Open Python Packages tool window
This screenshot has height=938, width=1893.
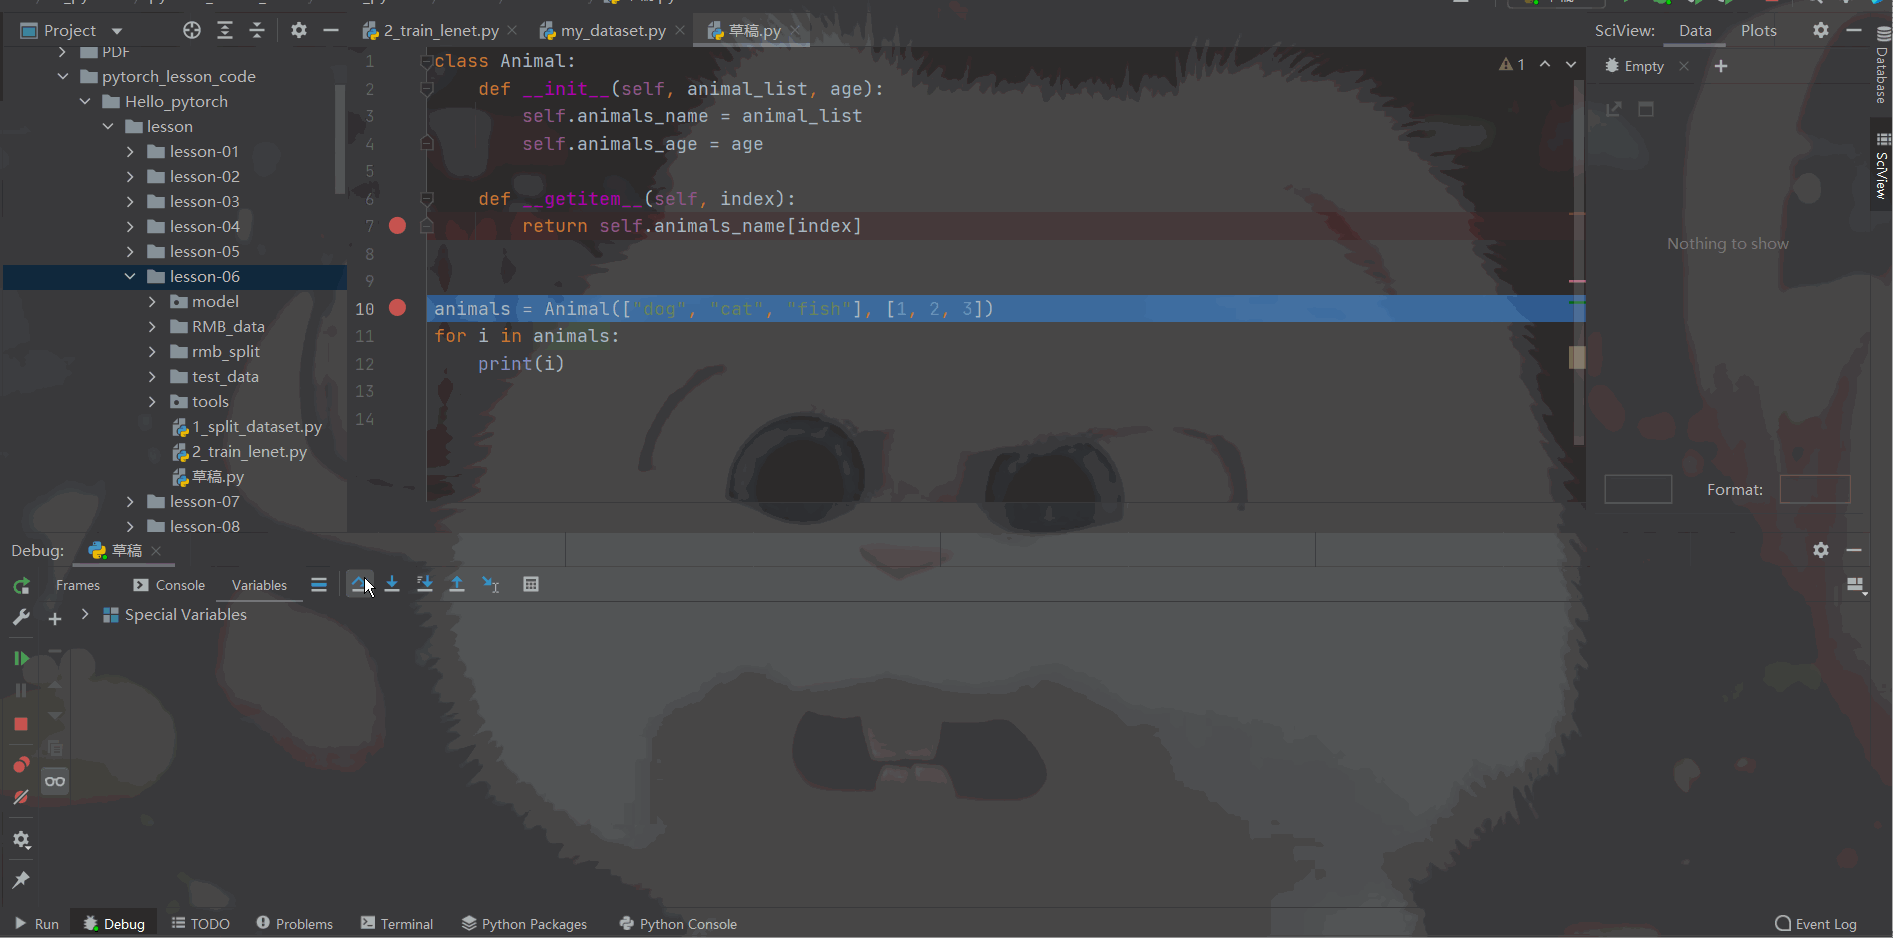(524, 924)
